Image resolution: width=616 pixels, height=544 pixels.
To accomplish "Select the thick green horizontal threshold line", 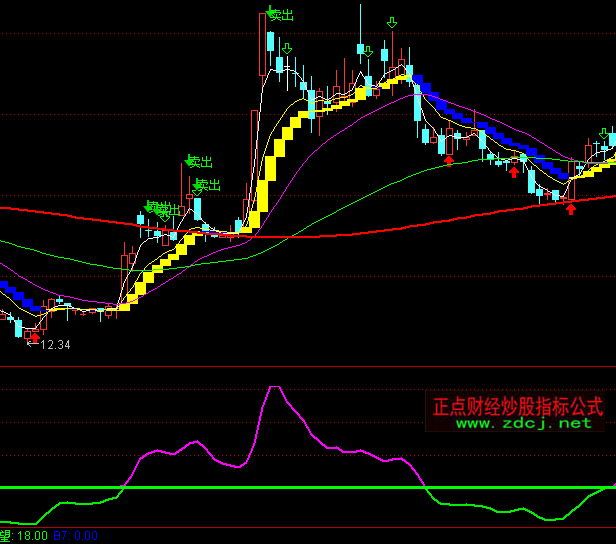I will (x=300, y=488).
